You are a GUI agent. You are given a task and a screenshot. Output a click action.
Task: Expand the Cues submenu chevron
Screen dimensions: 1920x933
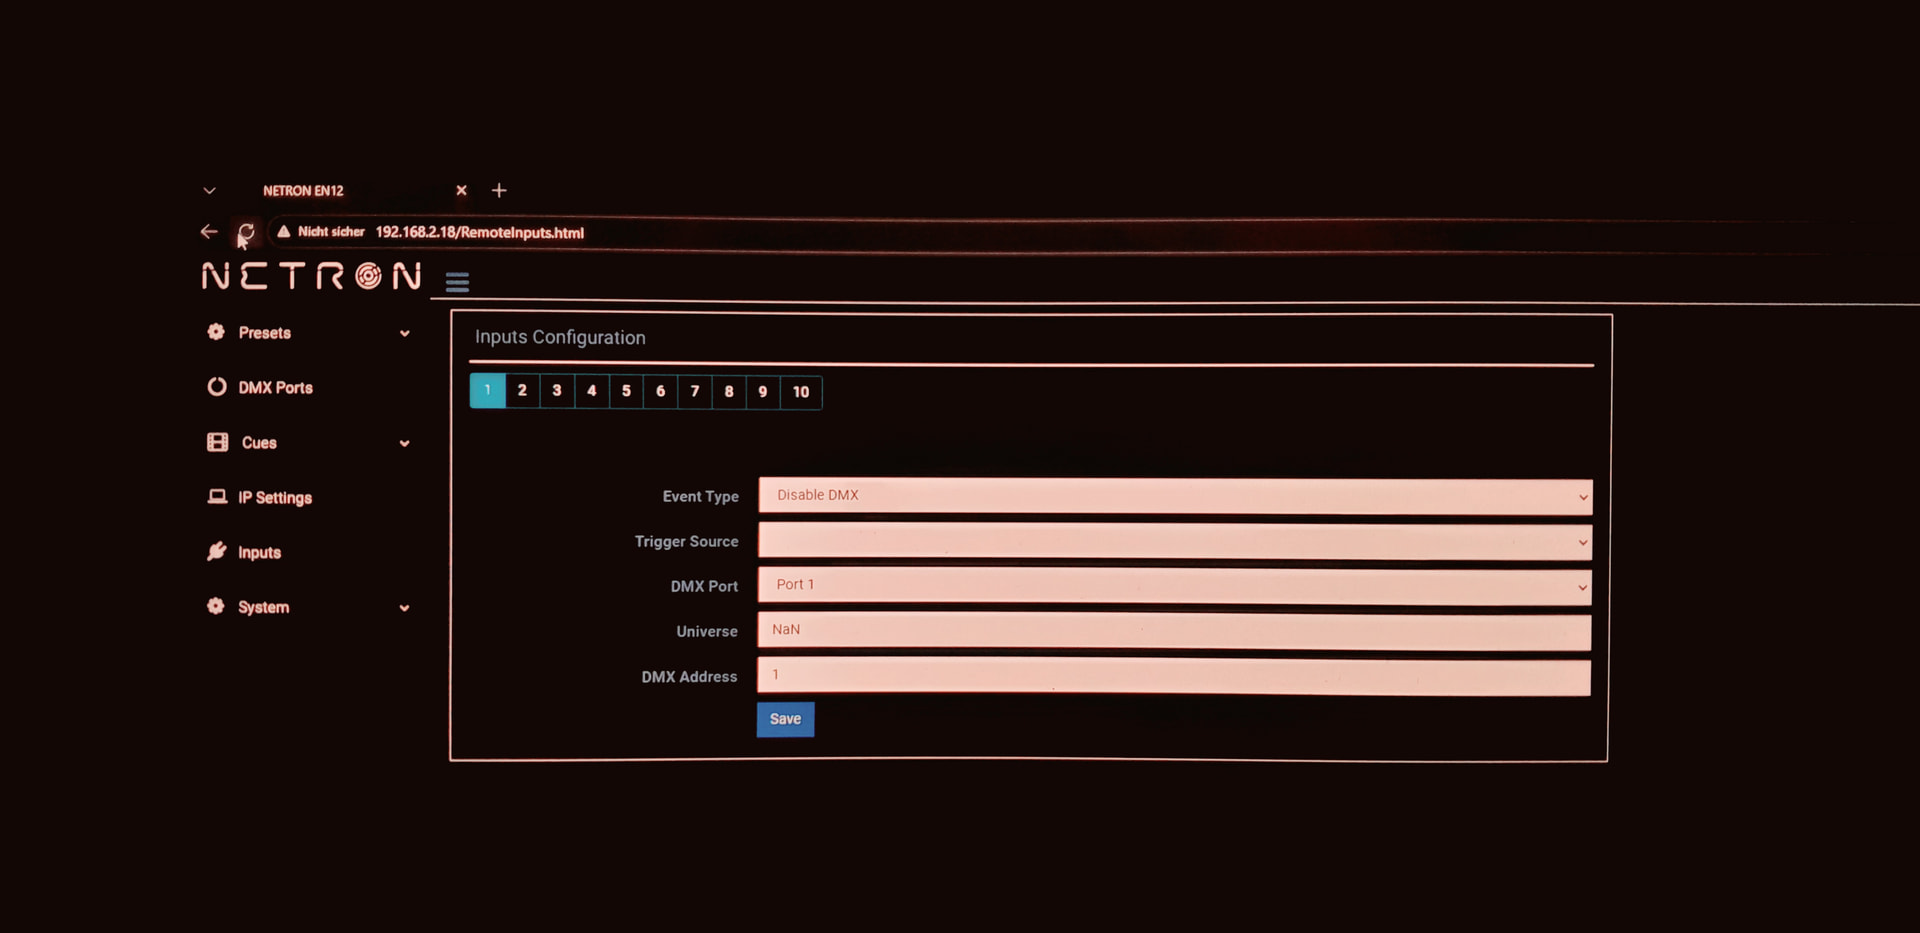pyautogui.click(x=405, y=443)
